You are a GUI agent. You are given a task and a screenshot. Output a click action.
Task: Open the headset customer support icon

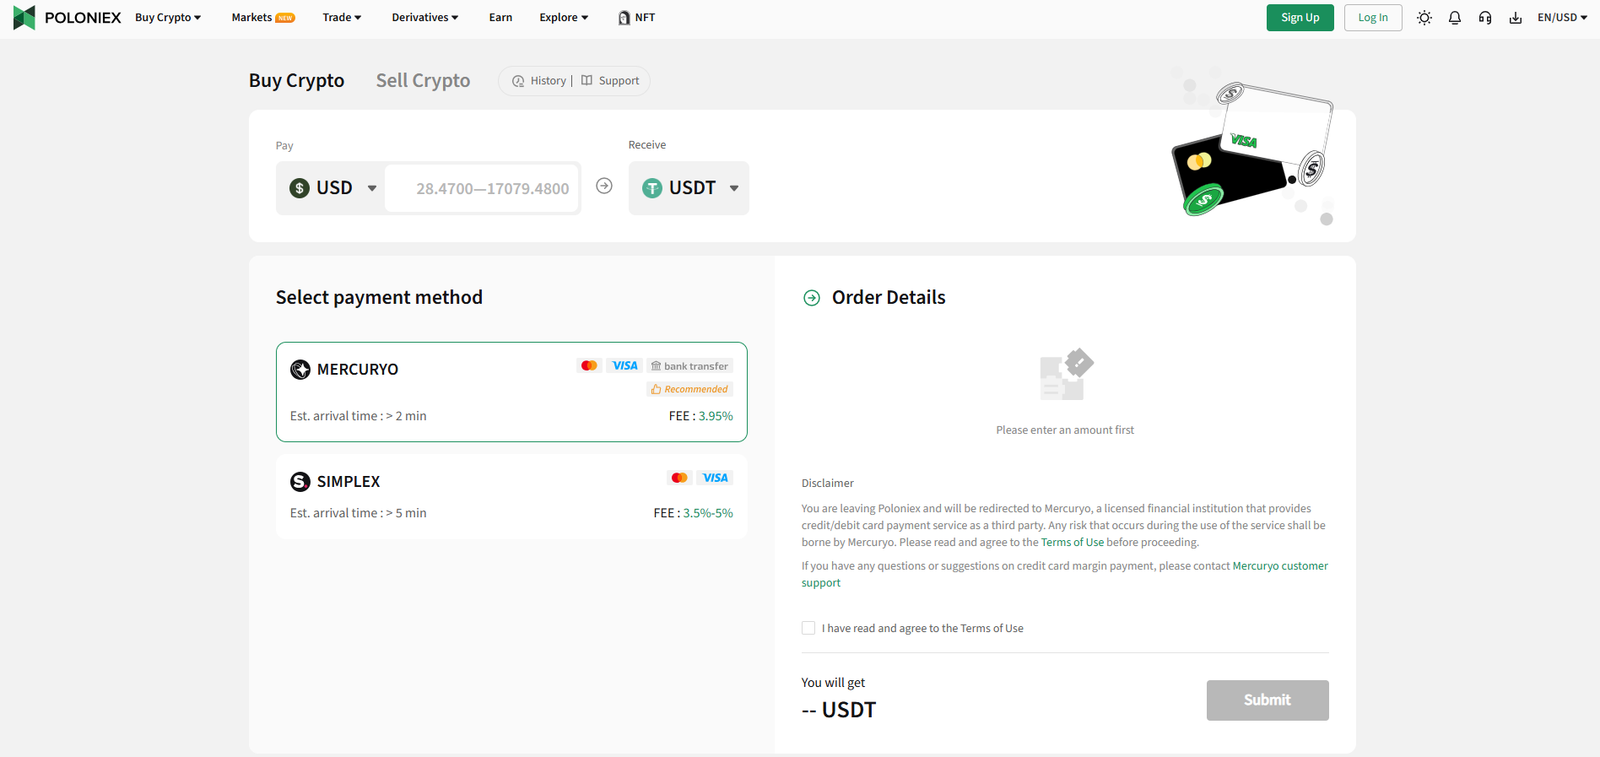1485,18
